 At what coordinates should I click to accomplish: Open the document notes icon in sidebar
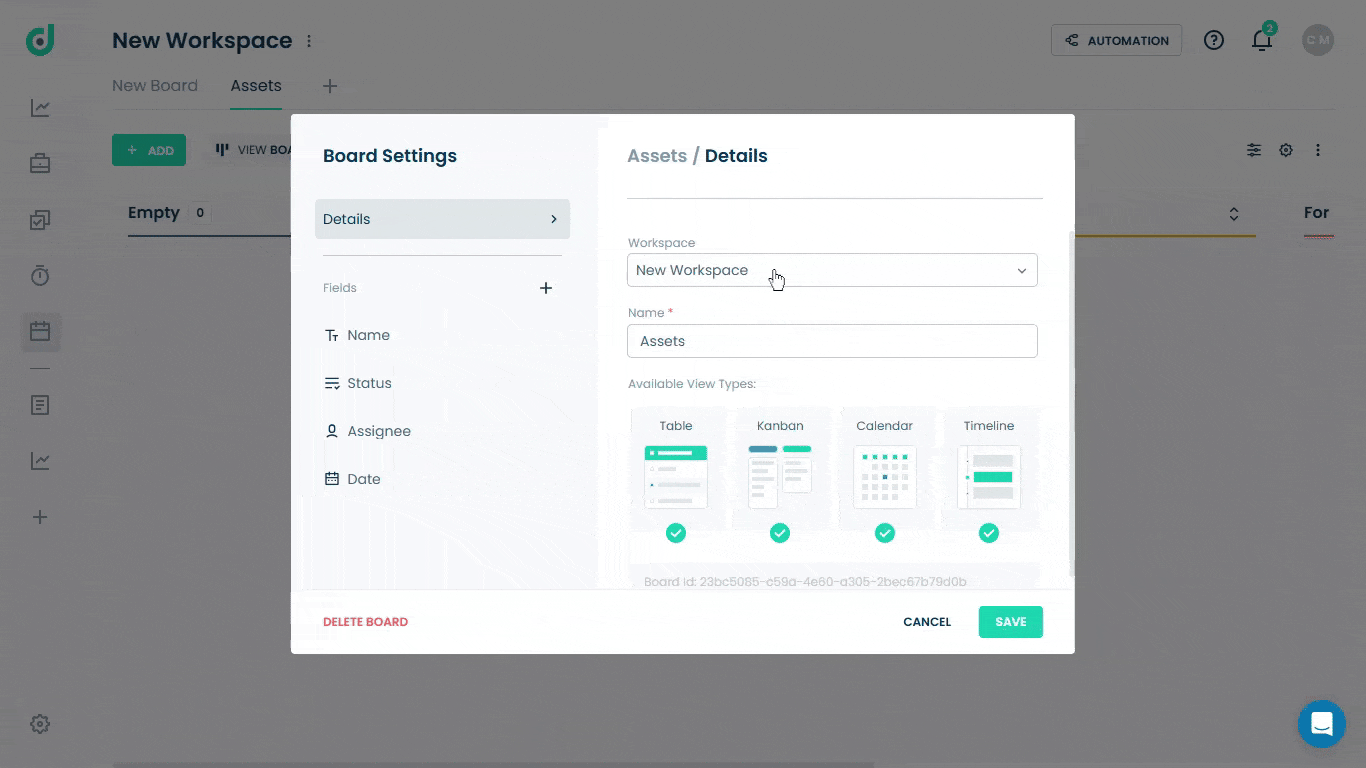(x=40, y=405)
